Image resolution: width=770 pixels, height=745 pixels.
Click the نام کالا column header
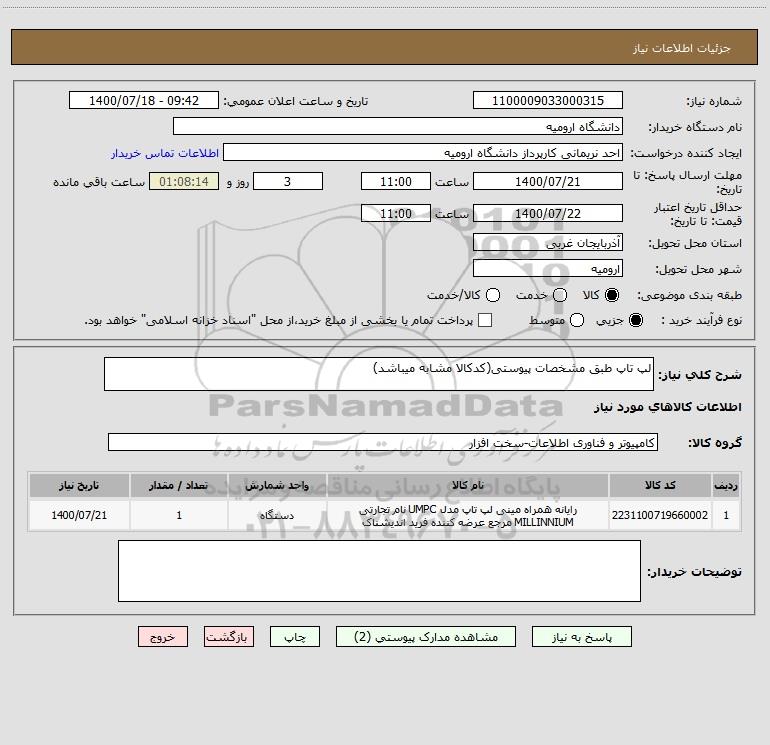[468, 485]
